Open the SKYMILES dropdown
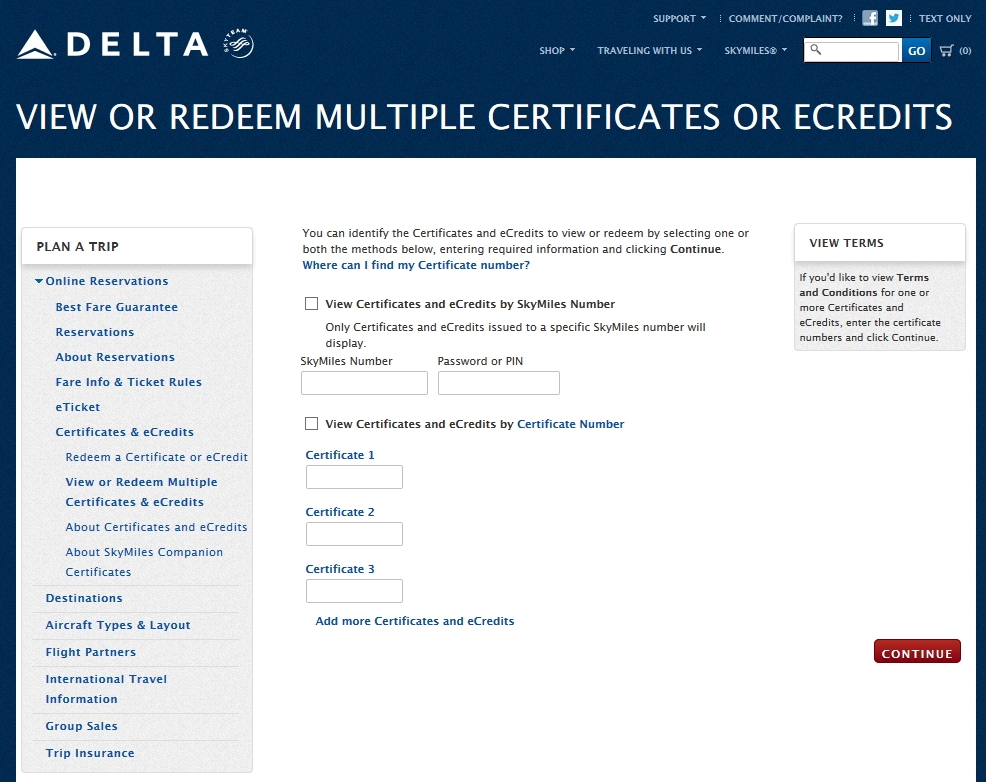Image resolution: width=986 pixels, height=782 pixels. click(x=755, y=50)
